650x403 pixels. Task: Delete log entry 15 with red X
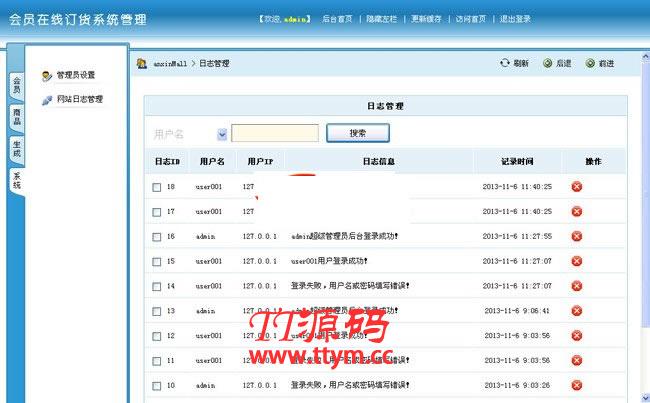tap(577, 261)
